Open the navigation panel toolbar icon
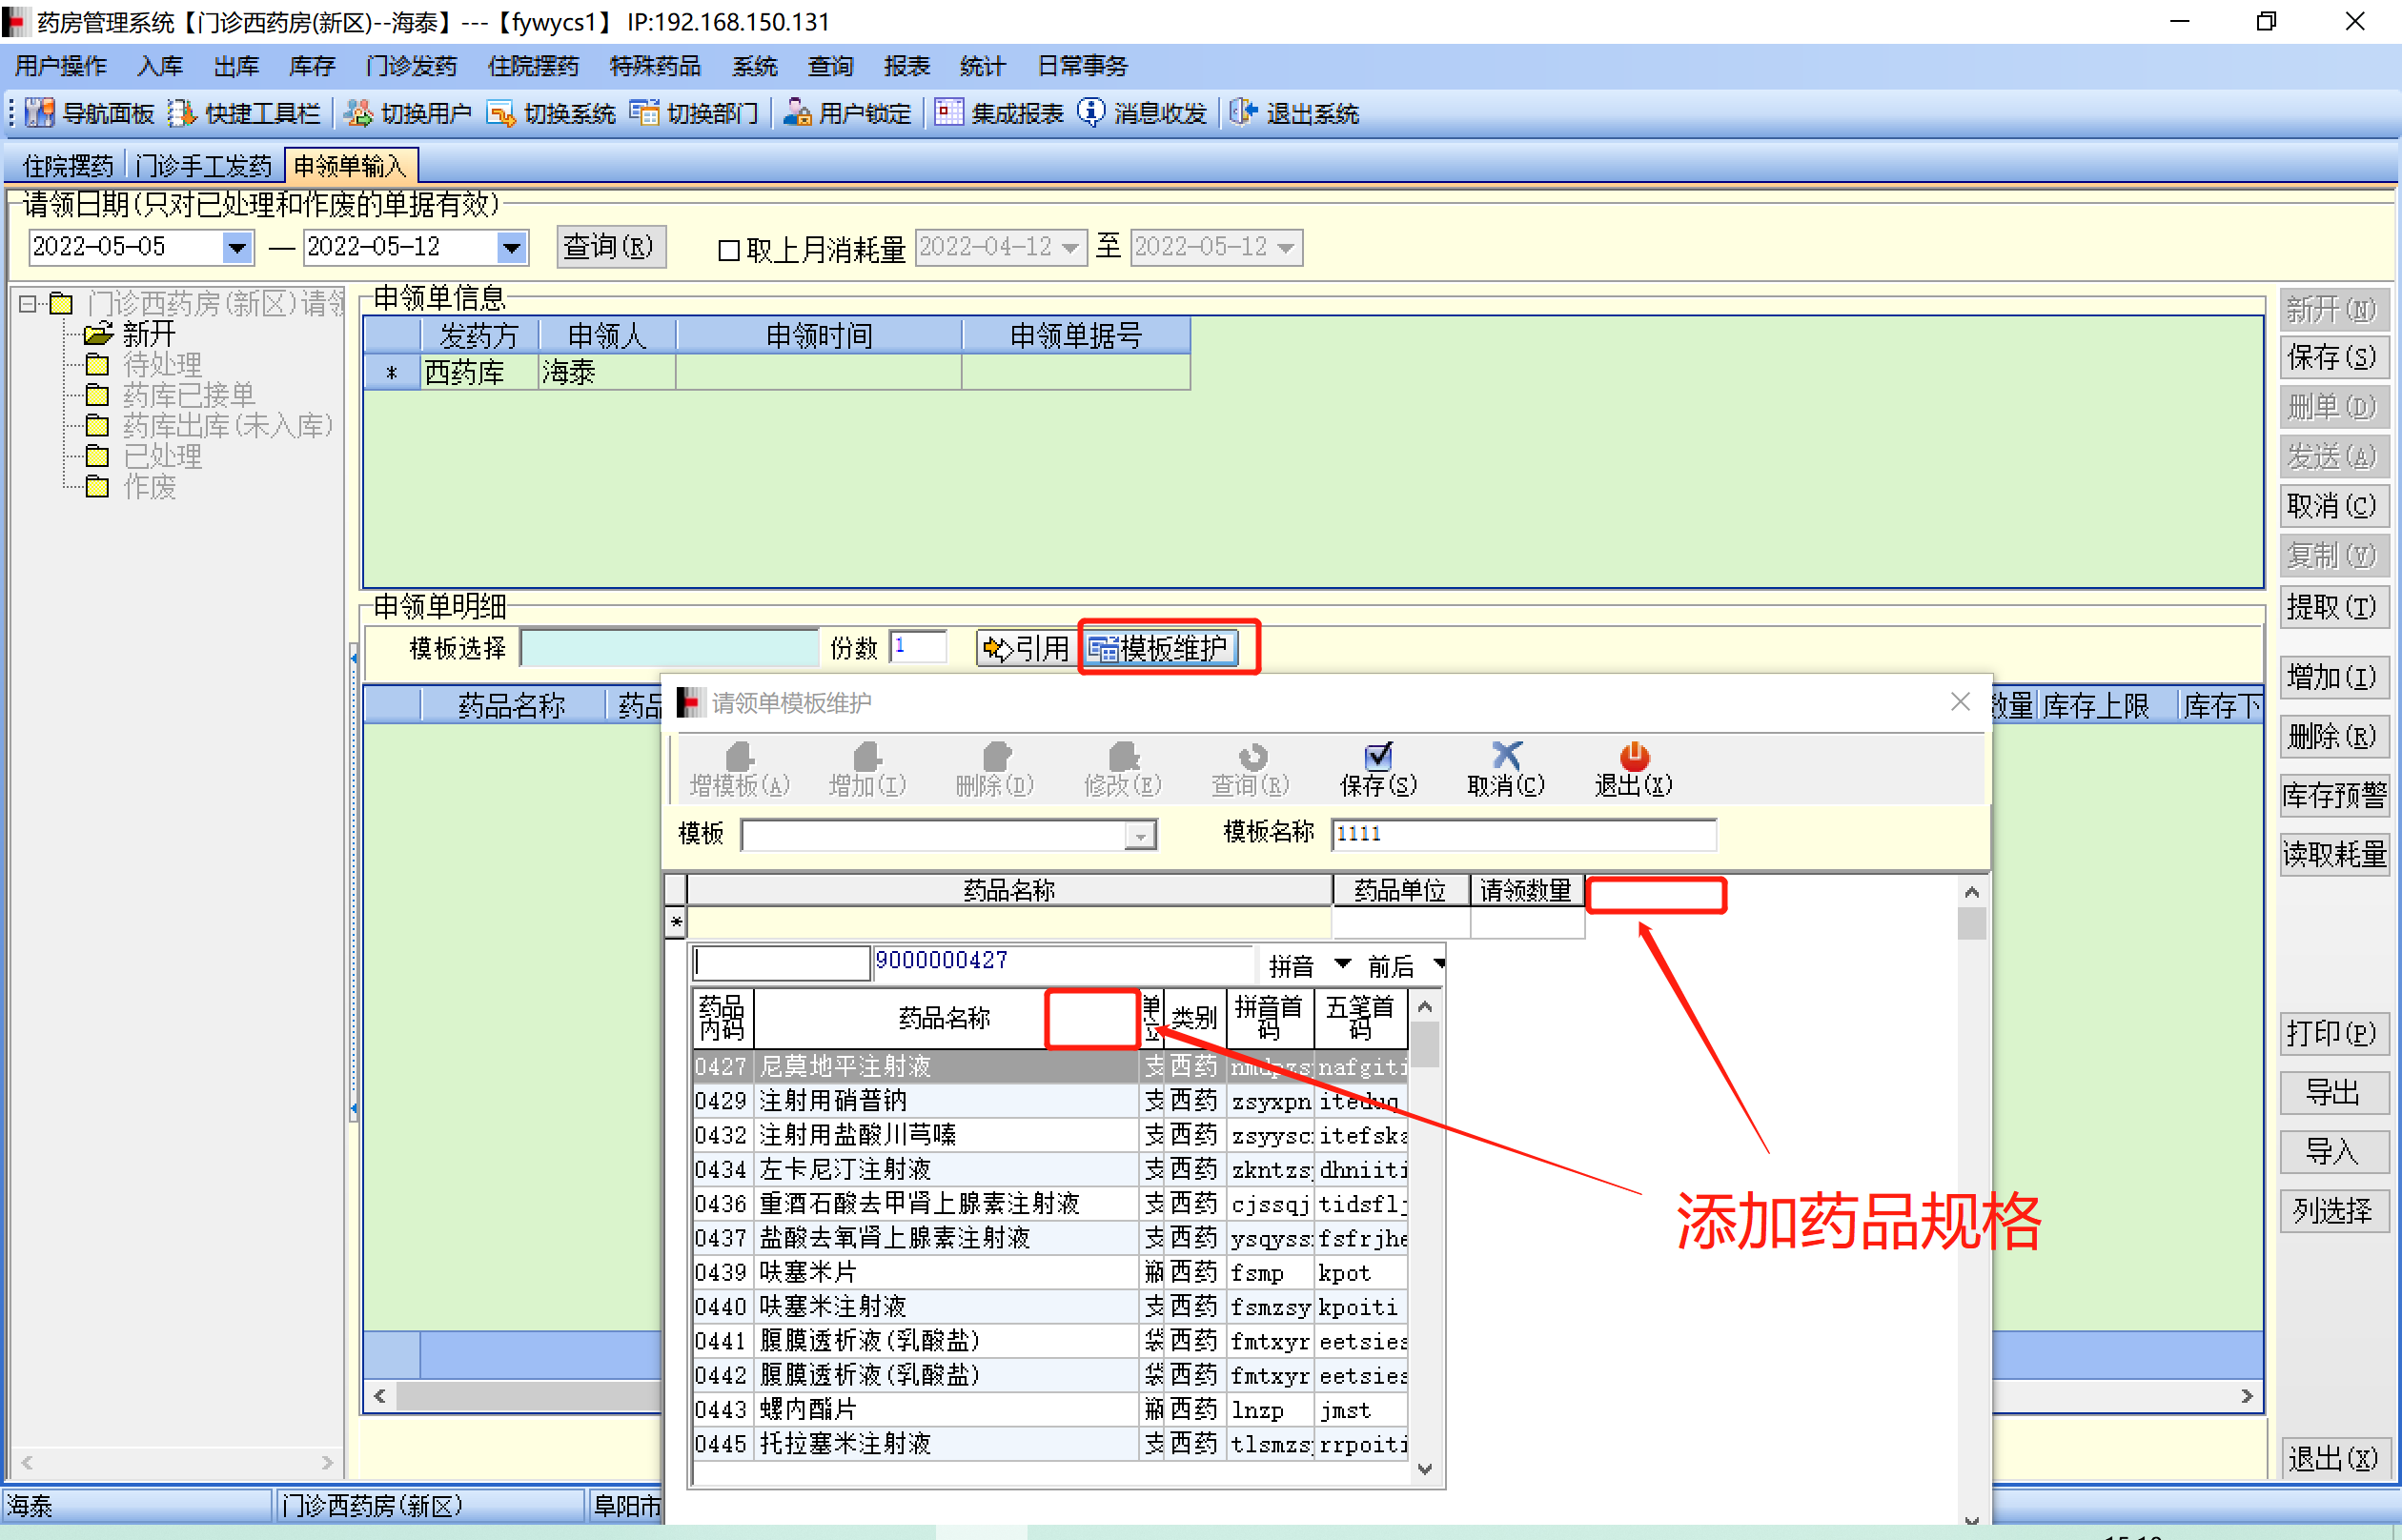The height and width of the screenshot is (1540, 2402). (40, 113)
